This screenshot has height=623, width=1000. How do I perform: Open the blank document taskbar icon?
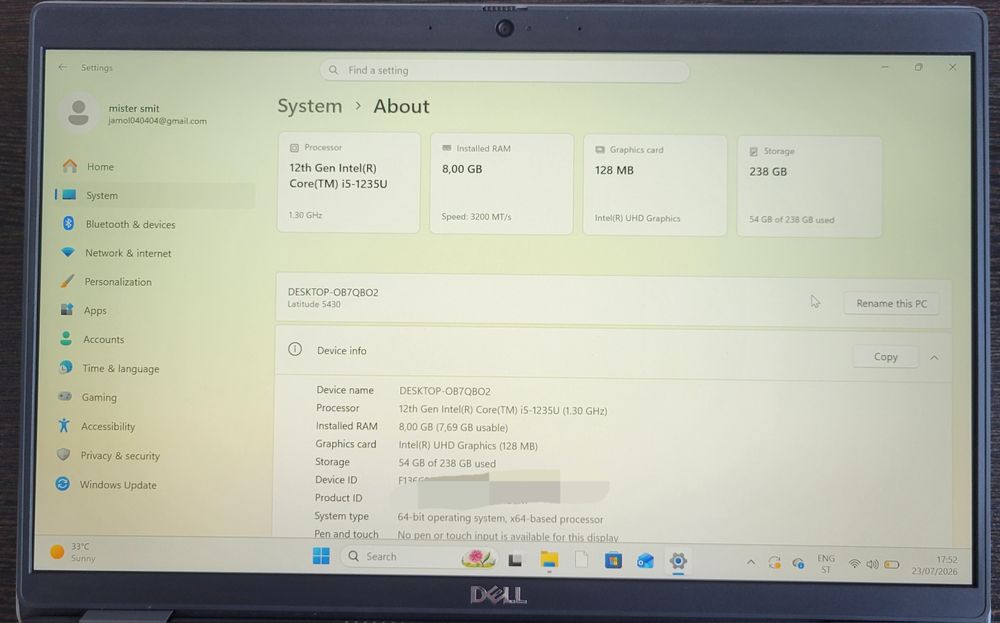coord(581,559)
